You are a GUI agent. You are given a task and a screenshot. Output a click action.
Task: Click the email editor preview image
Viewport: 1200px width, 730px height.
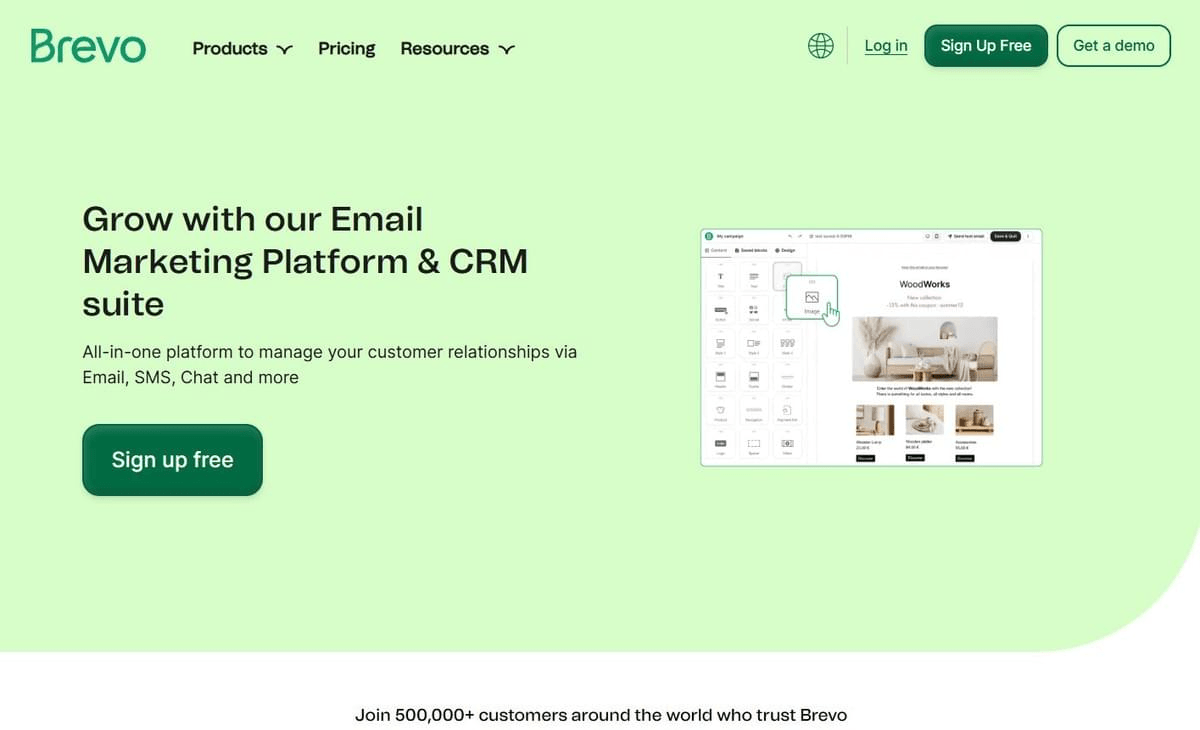(x=871, y=347)
